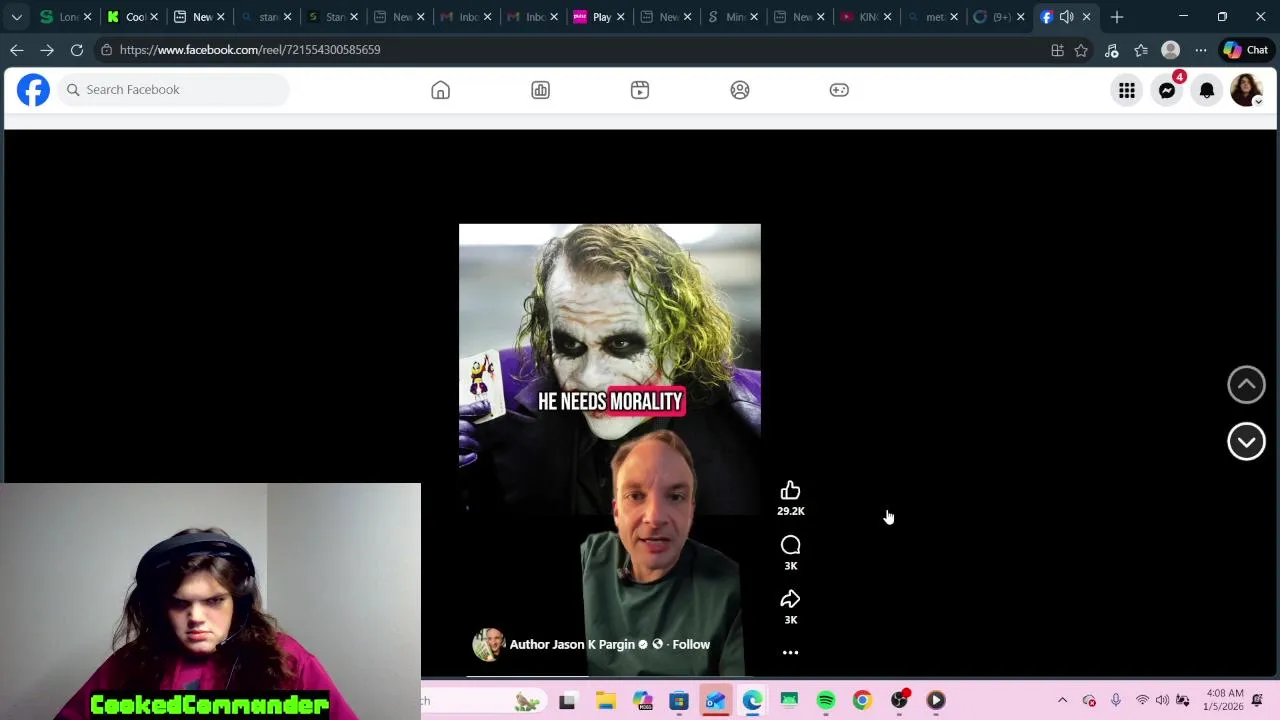The image size is (1280, 720).
Task: Add this page to favorites star
Action: click(1081, 50)
